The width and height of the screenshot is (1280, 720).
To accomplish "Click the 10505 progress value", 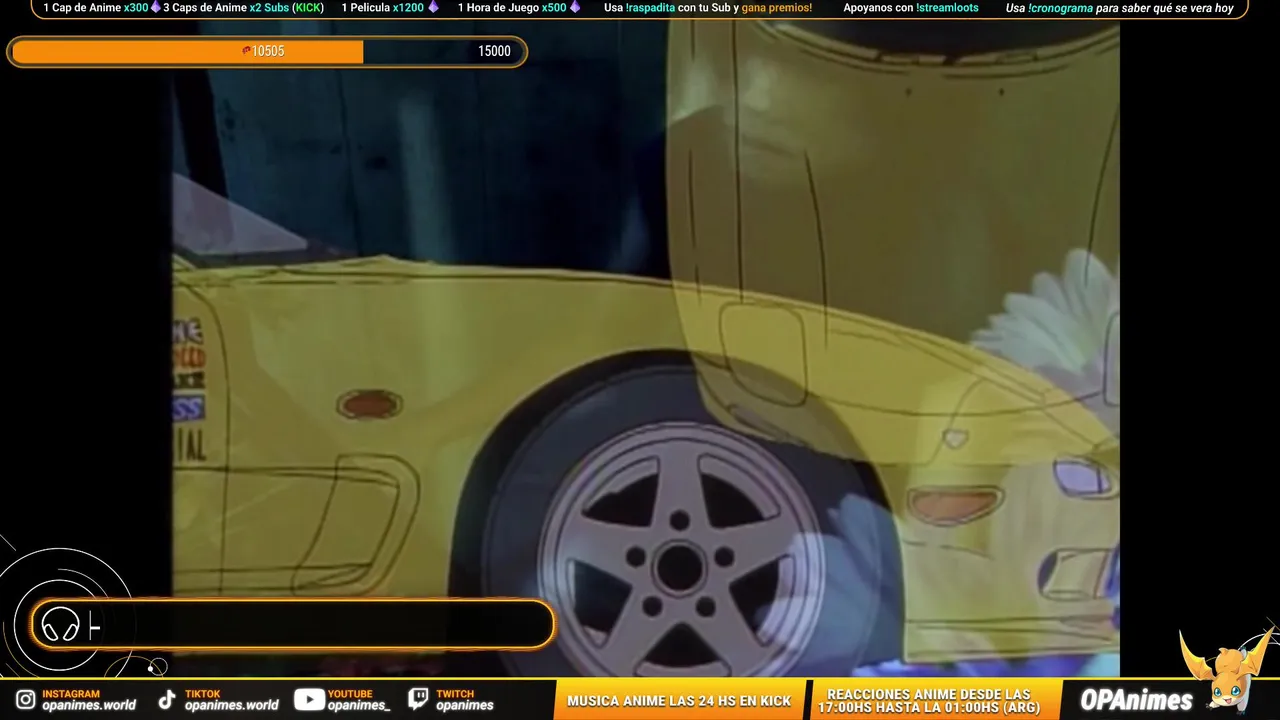I will 268,51.
